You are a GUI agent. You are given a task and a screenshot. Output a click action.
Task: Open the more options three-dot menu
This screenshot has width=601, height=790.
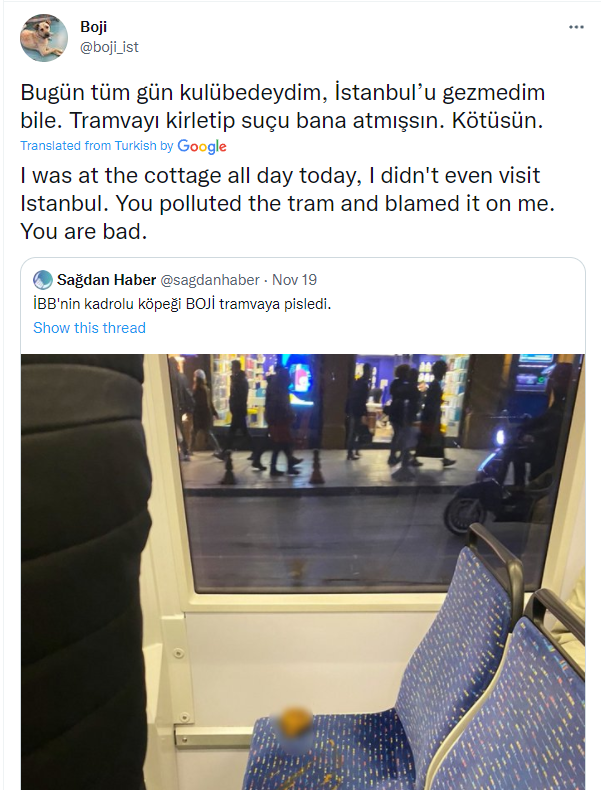pyautogui.click(x=575, y=27)
